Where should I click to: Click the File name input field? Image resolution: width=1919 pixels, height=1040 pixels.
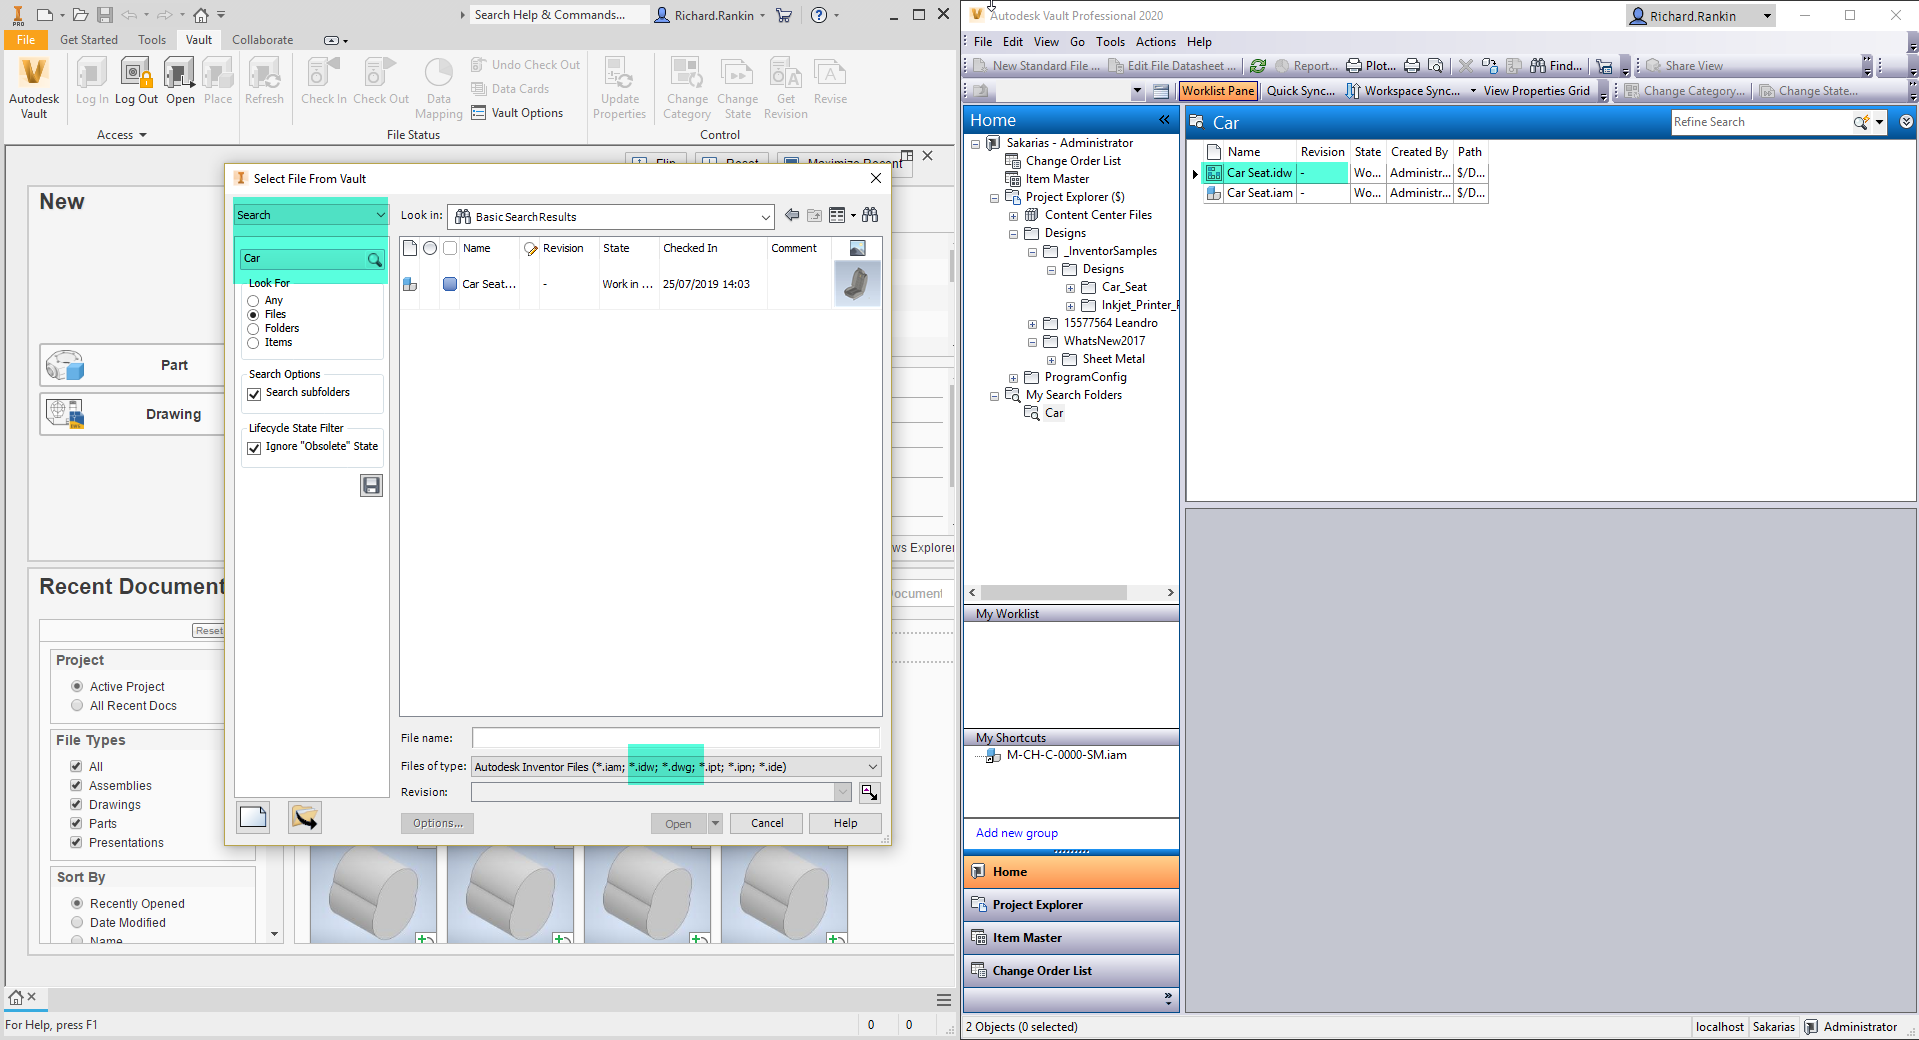click(x=676, y=738)
